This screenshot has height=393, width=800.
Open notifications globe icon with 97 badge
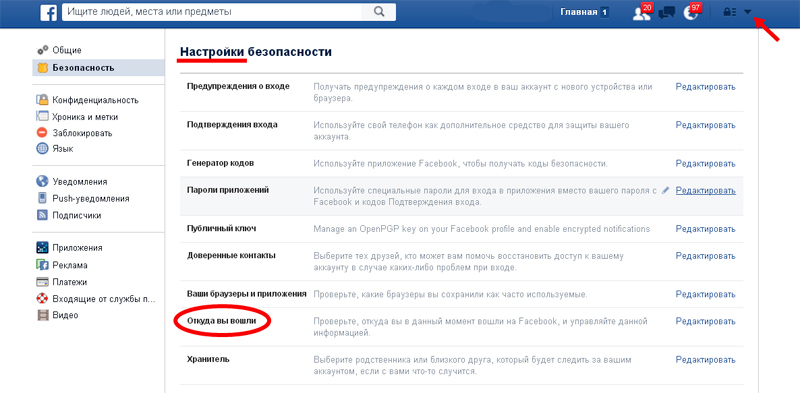690,13
